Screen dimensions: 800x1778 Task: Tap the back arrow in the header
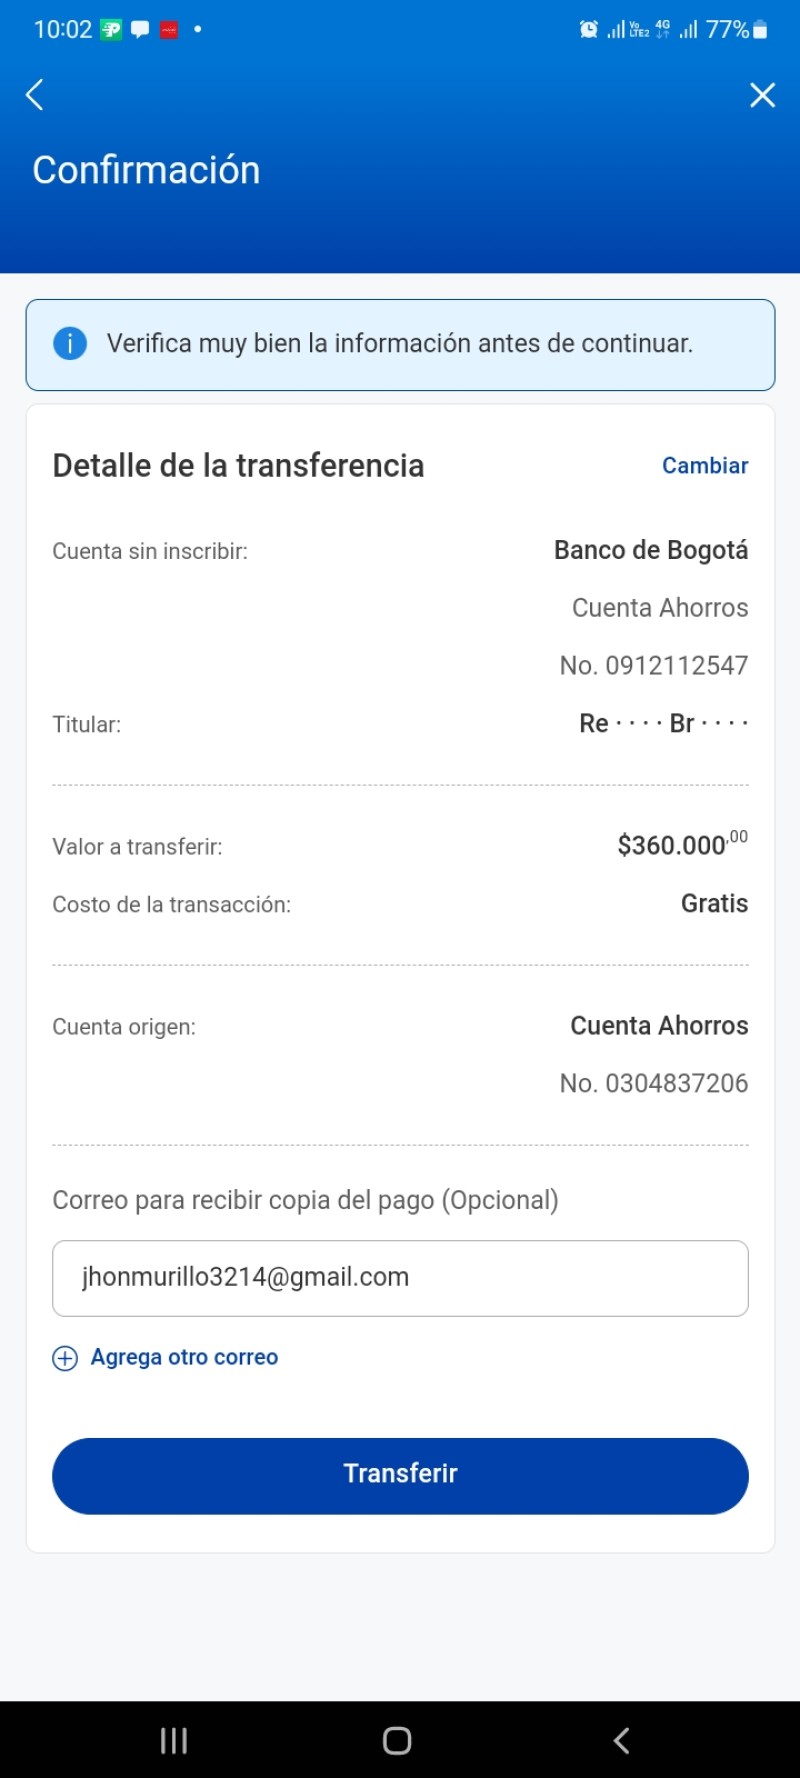[x=35, y=95]
